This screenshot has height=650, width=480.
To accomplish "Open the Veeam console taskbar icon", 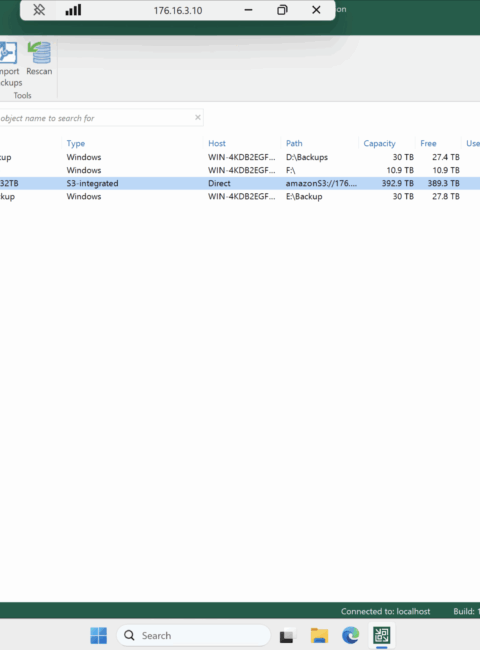I will (382, 635).
